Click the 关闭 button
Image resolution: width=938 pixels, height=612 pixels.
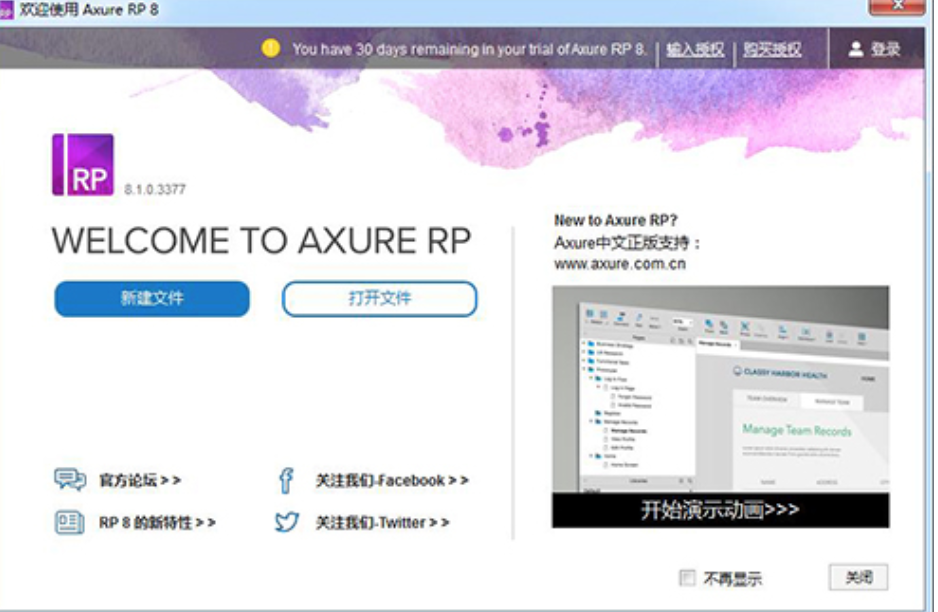coord(858,577)
